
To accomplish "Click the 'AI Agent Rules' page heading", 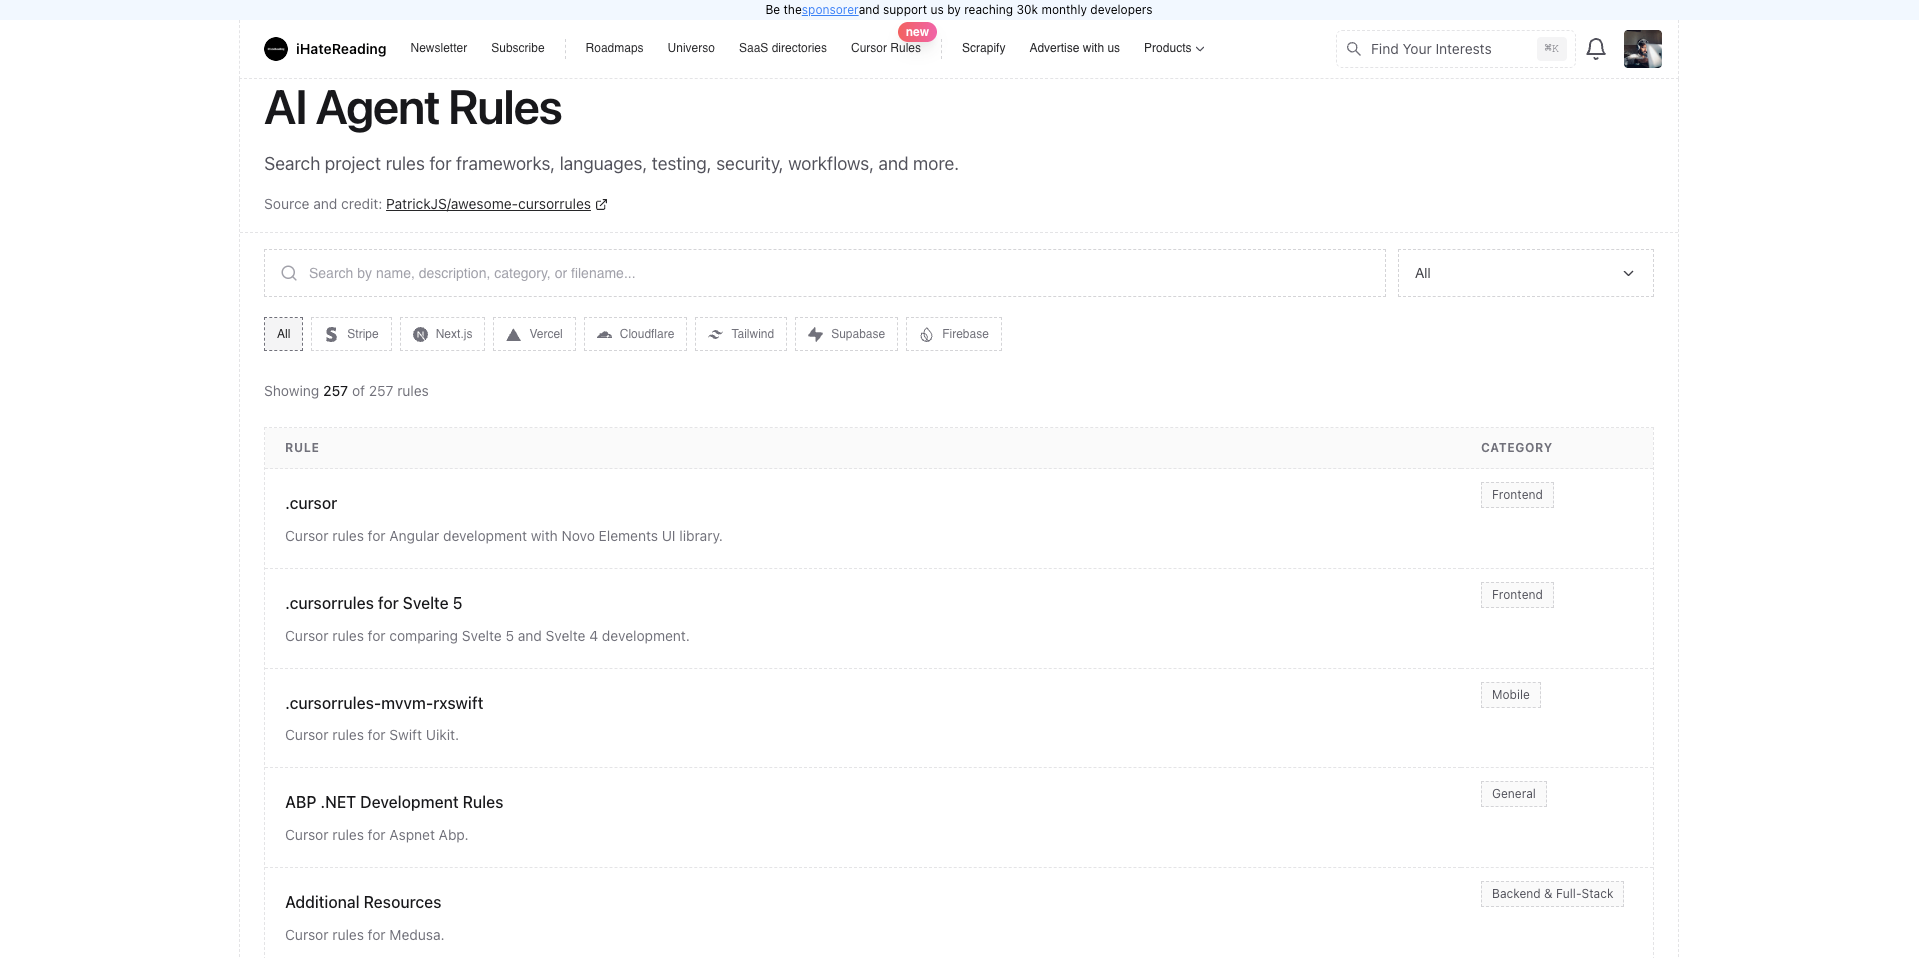I will pyautogui.click(x=413, y=108).
